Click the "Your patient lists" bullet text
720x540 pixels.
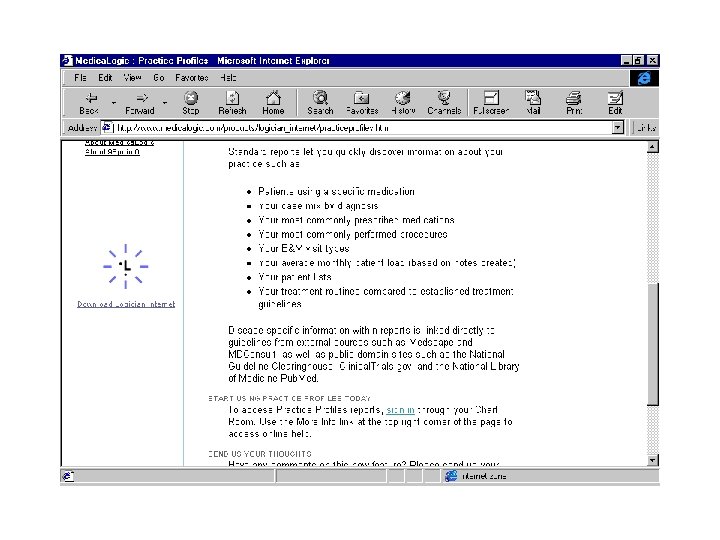[294, 277]
